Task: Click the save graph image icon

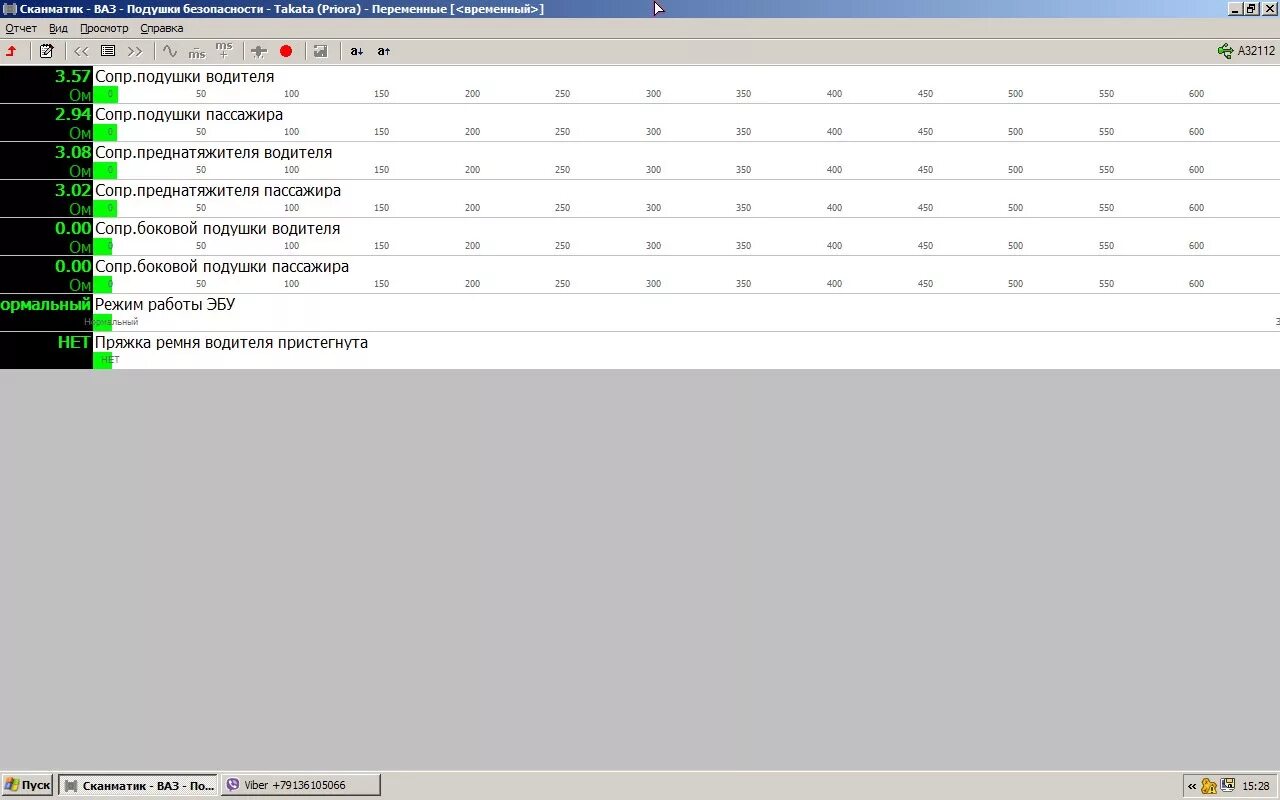Action: point(320,51)
